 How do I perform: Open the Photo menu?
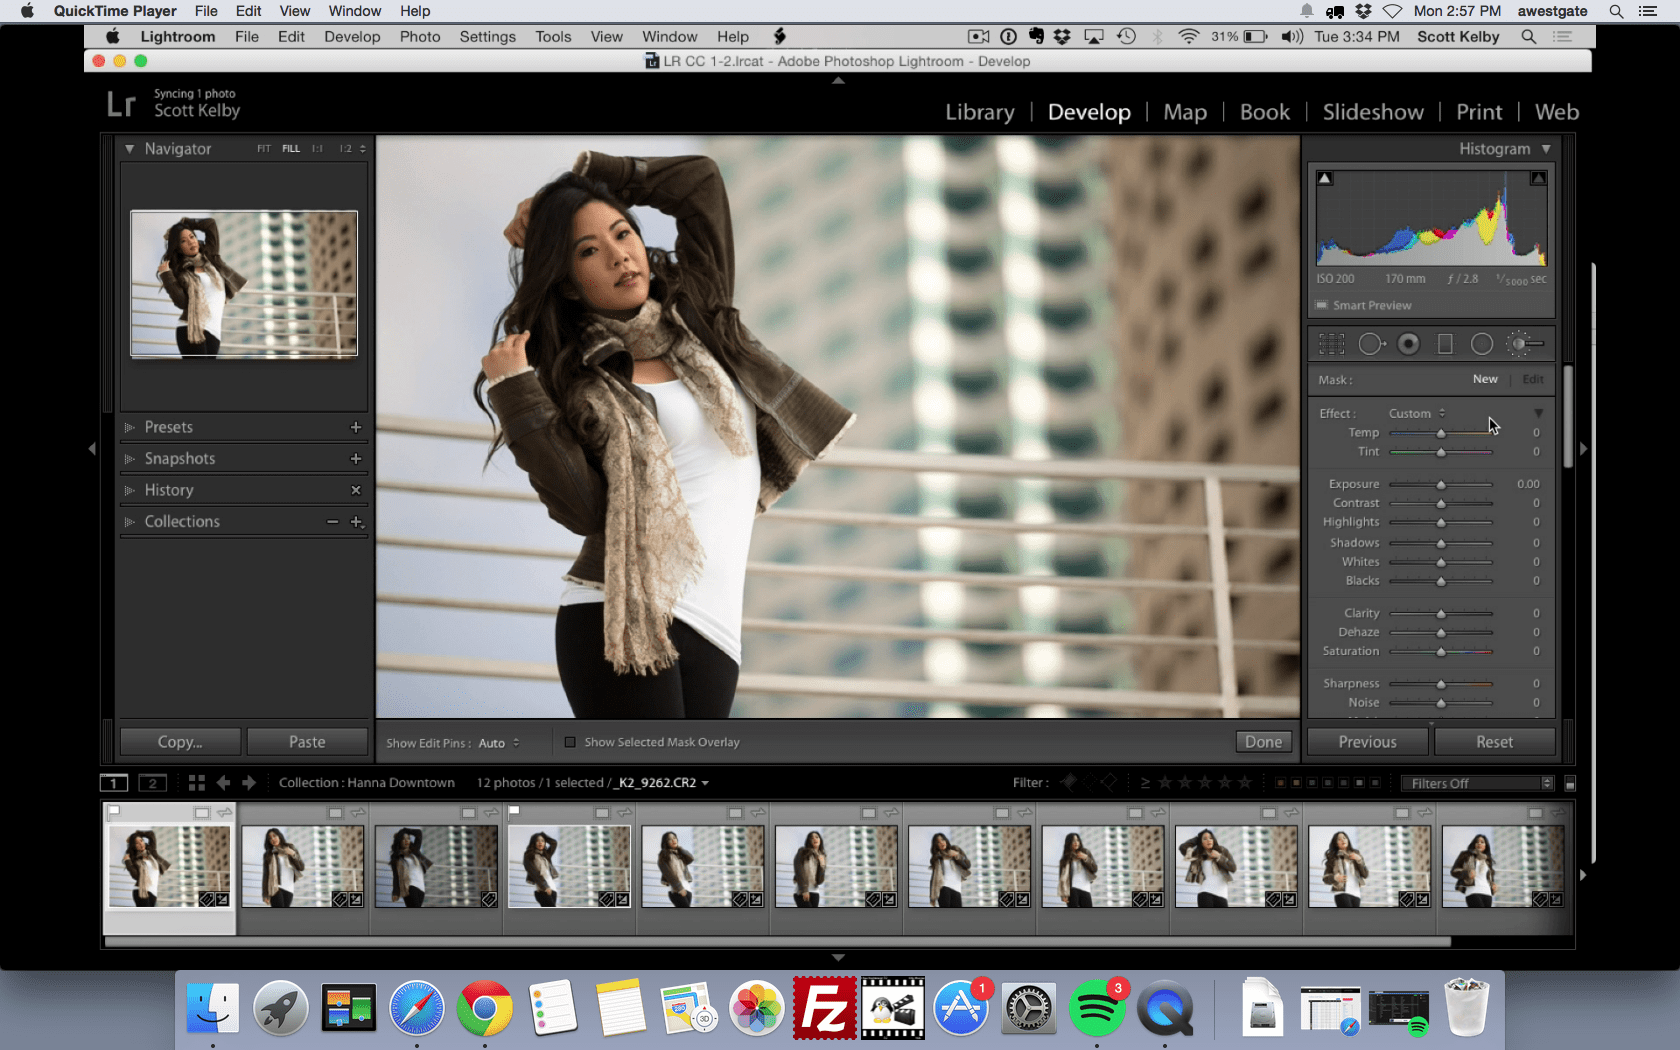[x=420, y=36]
